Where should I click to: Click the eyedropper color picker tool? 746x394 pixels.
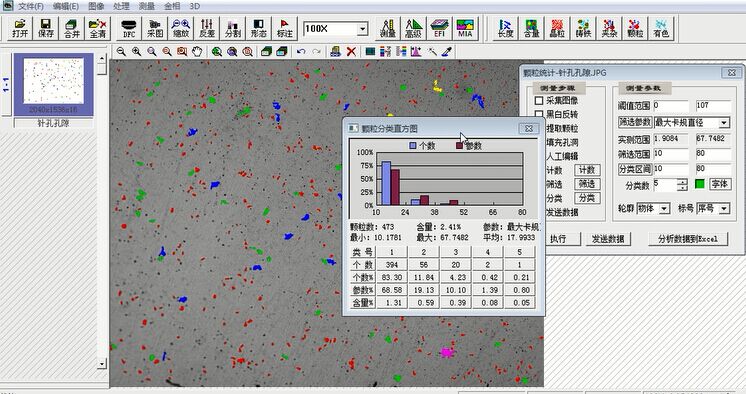click(x=446, y=51)
